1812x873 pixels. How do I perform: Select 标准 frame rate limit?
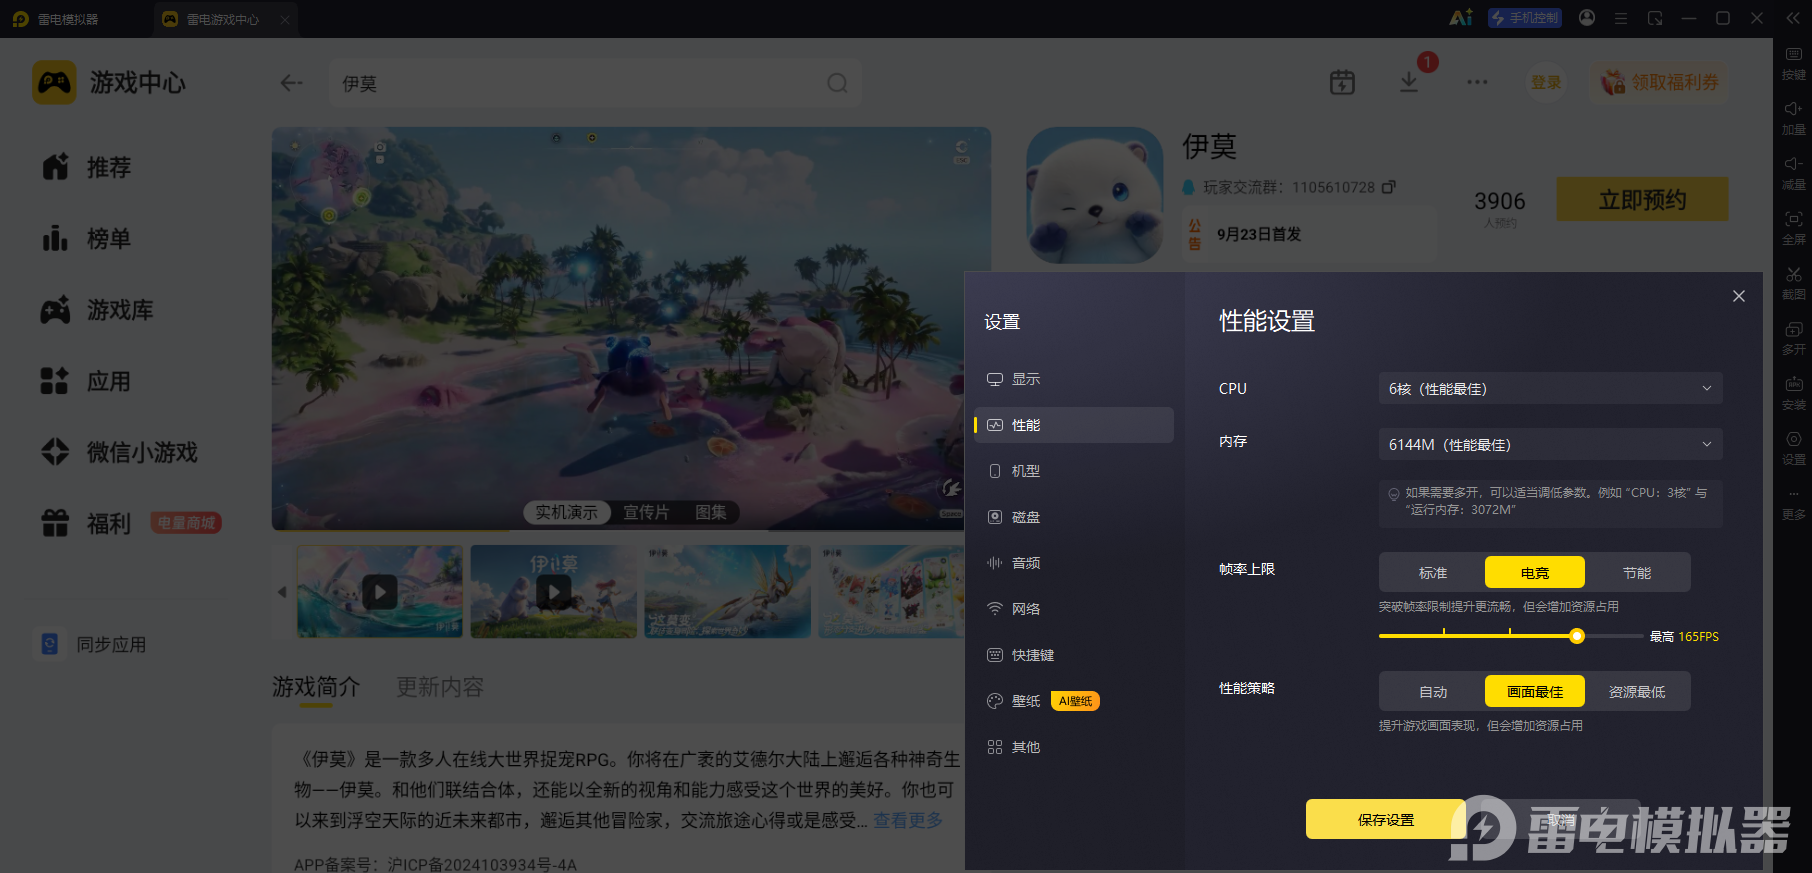tap(1433, 573)
